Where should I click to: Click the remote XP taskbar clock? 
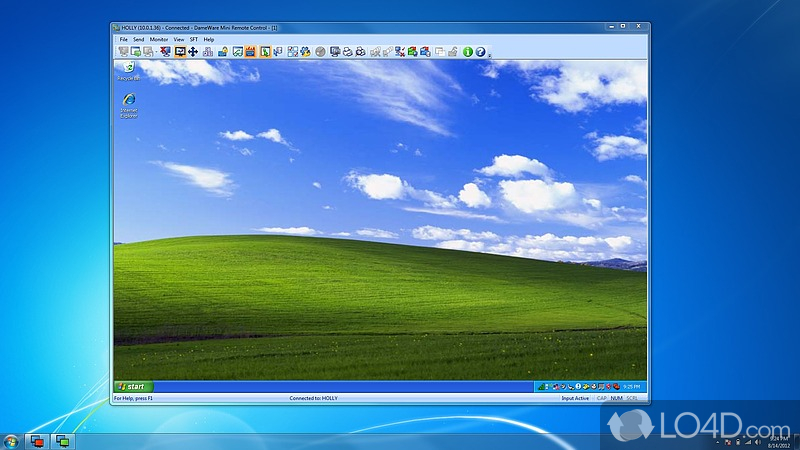click(634, 386)
